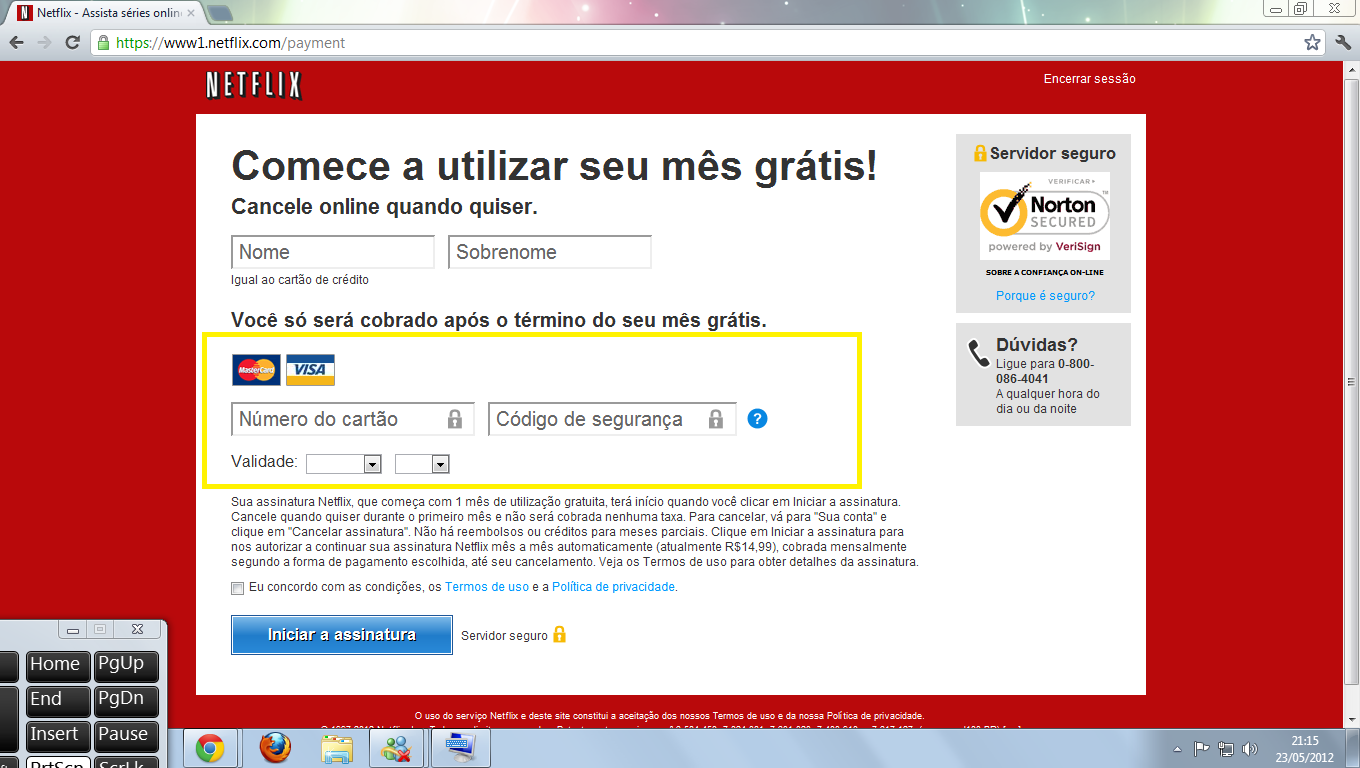Click the Cancele online quando quiser text
This screenshot has width=1360, height=768.
click(x=384, y=207)
